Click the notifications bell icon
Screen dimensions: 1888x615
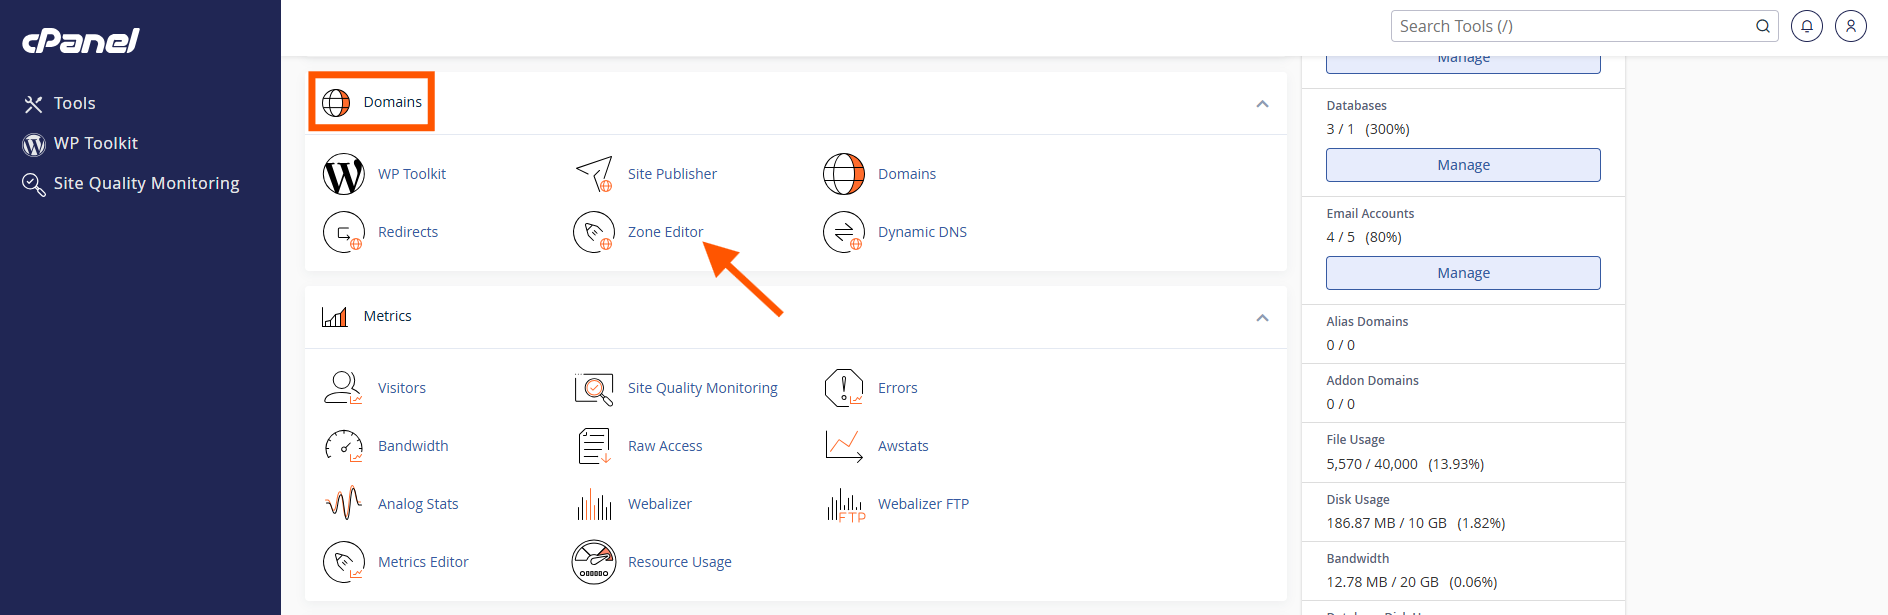(1806, 26)
